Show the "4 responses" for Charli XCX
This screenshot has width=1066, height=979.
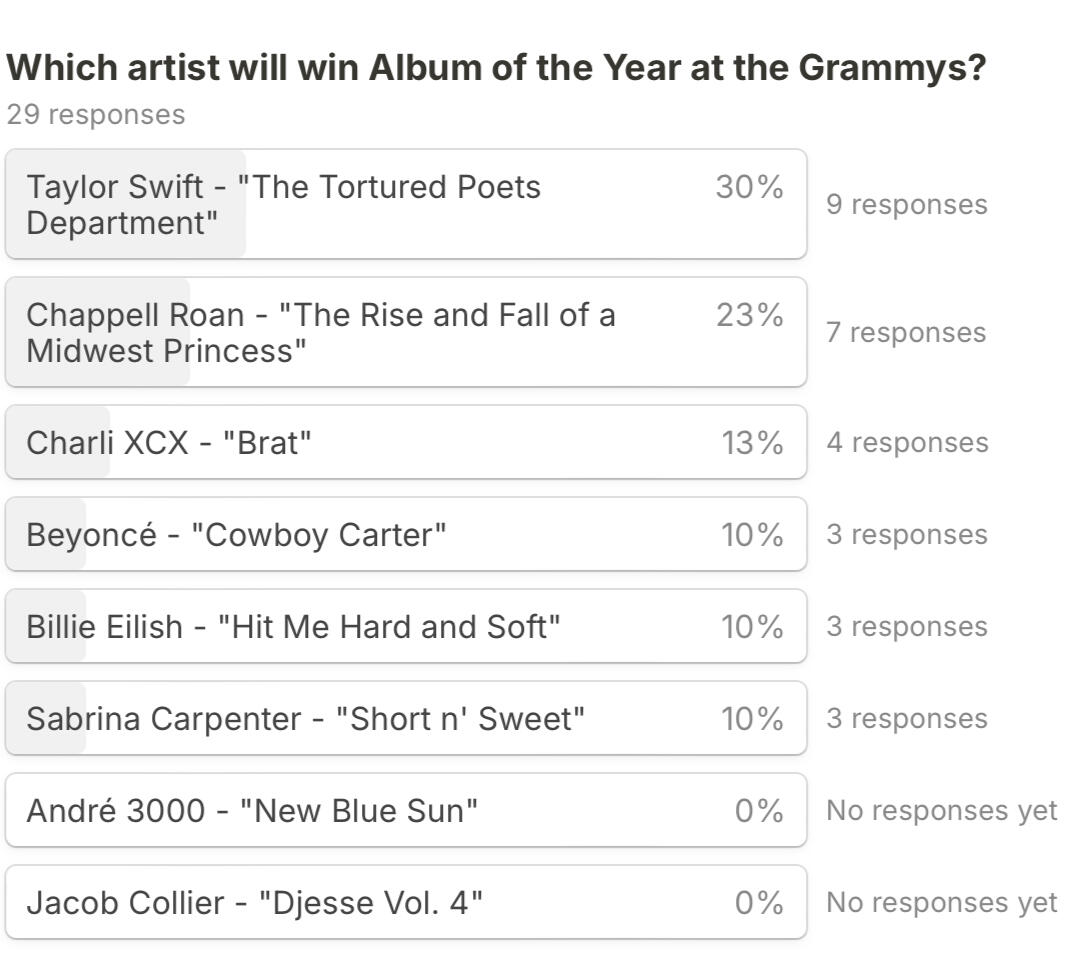(x=906, y=443)
